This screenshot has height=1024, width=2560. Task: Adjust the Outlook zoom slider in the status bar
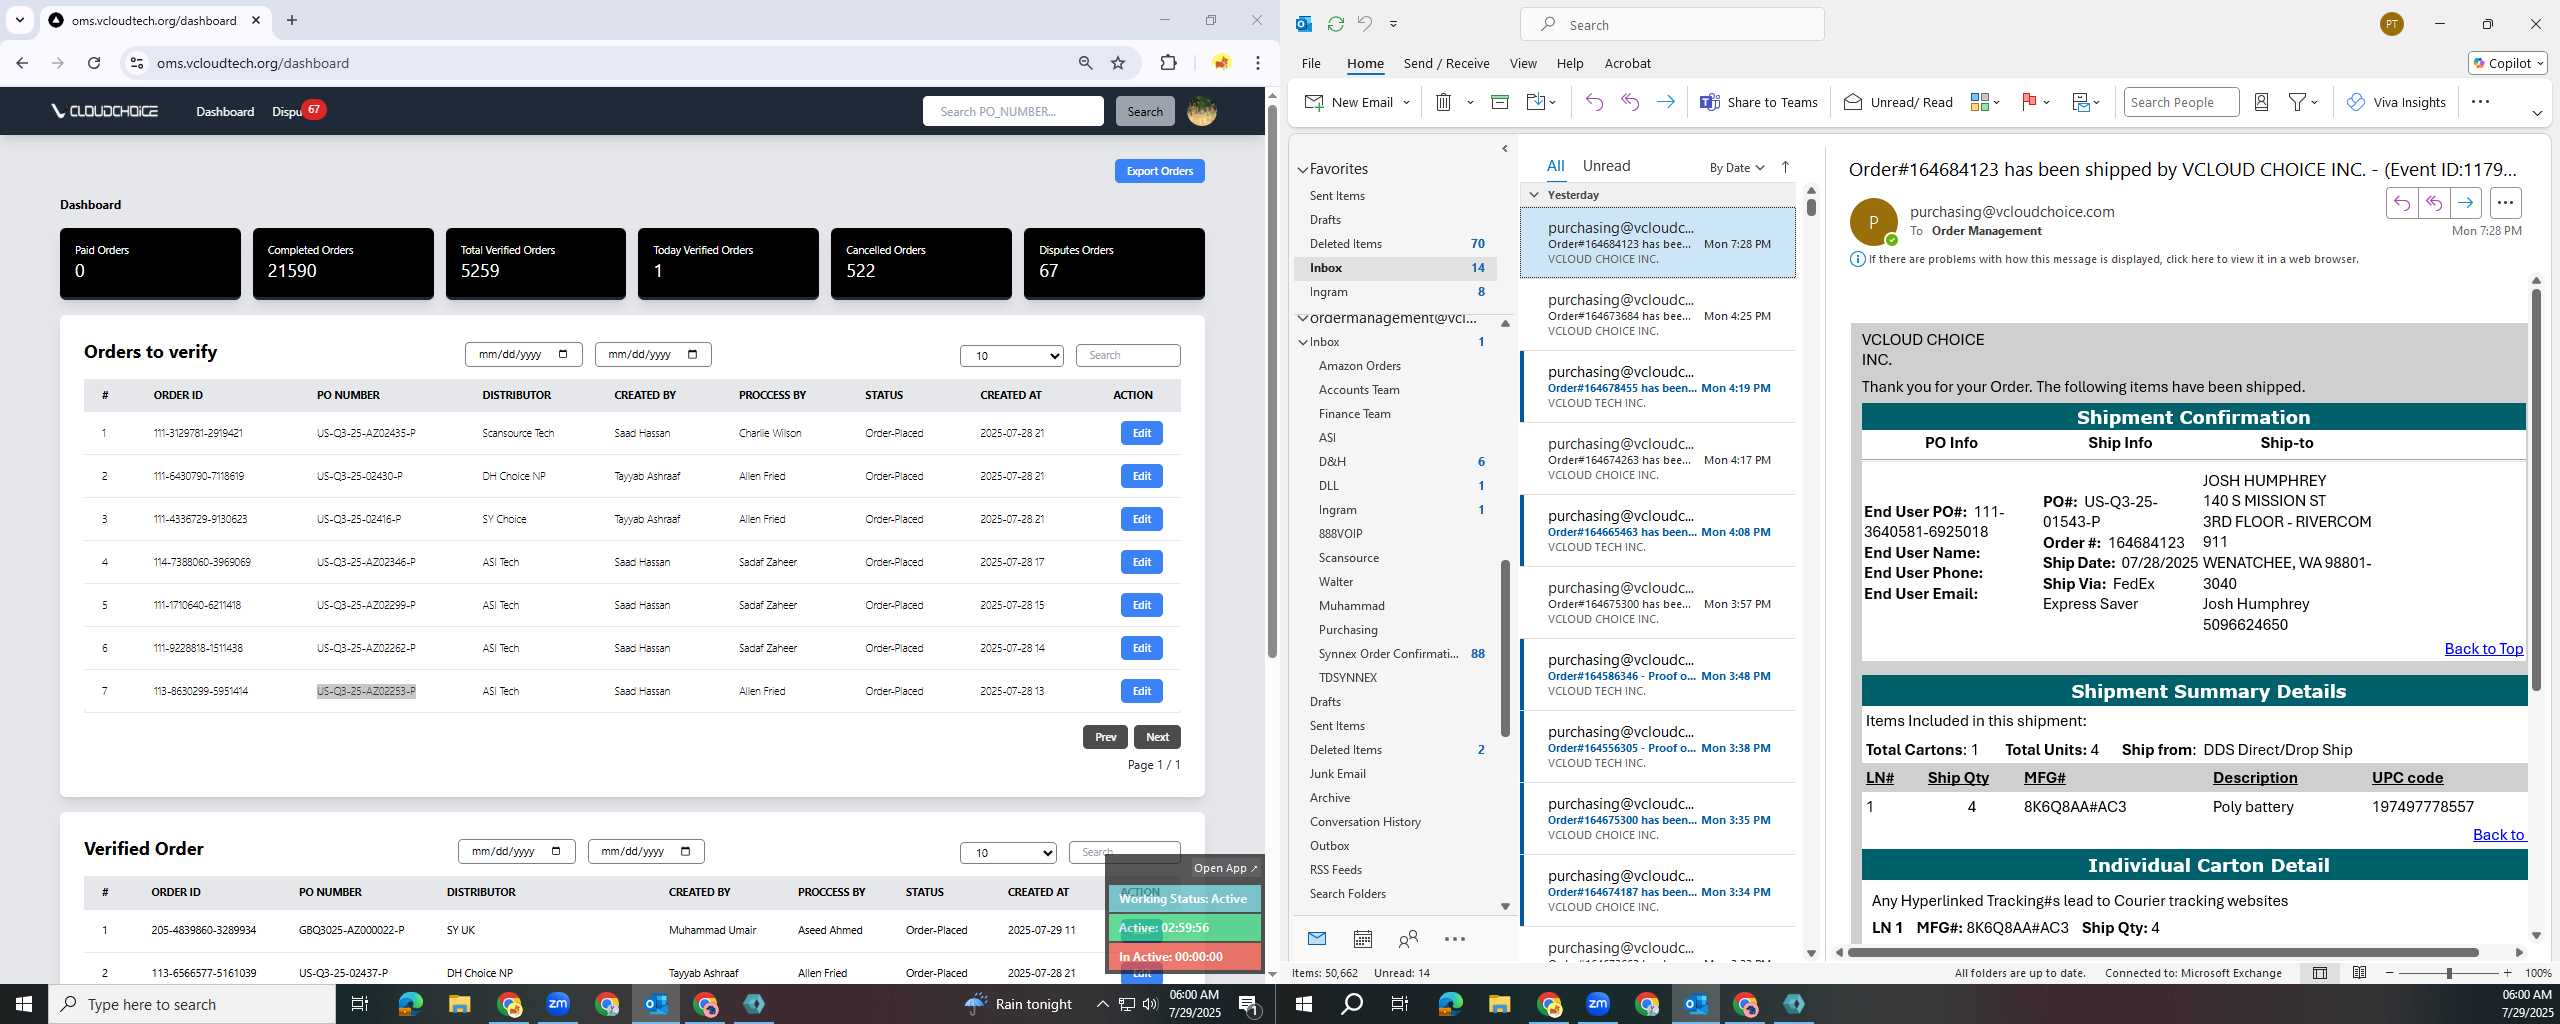[2448, 973]
